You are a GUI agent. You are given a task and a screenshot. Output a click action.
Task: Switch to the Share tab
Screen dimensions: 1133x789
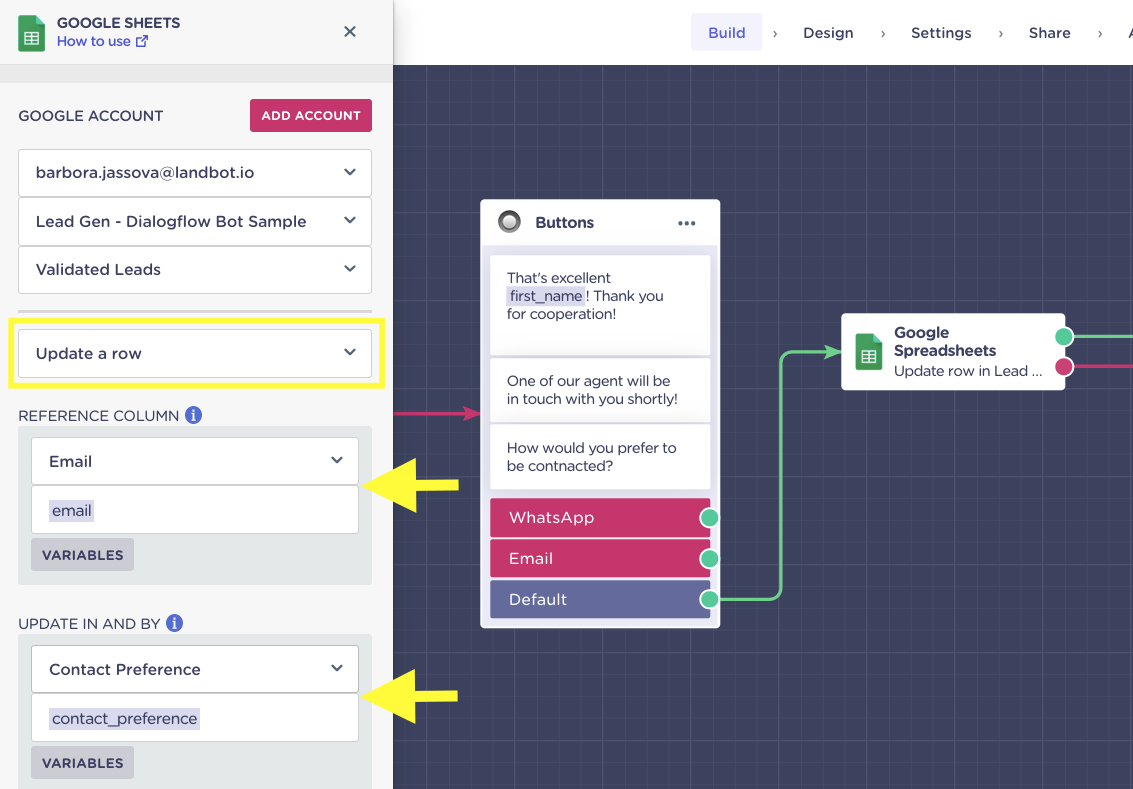click(x=1049, y=33)
